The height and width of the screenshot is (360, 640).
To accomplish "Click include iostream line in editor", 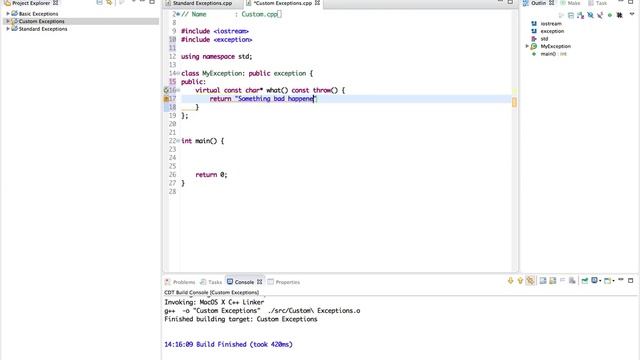I will [215, 31].
